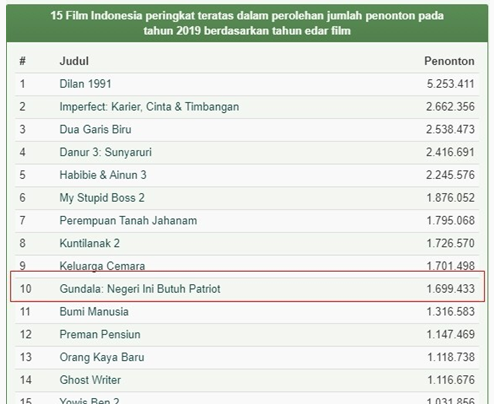494x412 pixels.
Task: Open Danur 3: Sunyaruri film page
Action: [105, 152]
